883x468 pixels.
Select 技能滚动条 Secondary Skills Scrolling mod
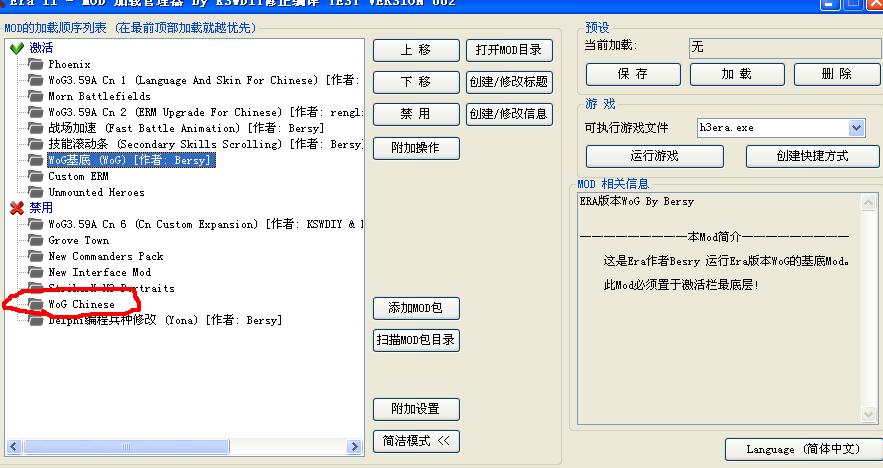pos(206,144)
